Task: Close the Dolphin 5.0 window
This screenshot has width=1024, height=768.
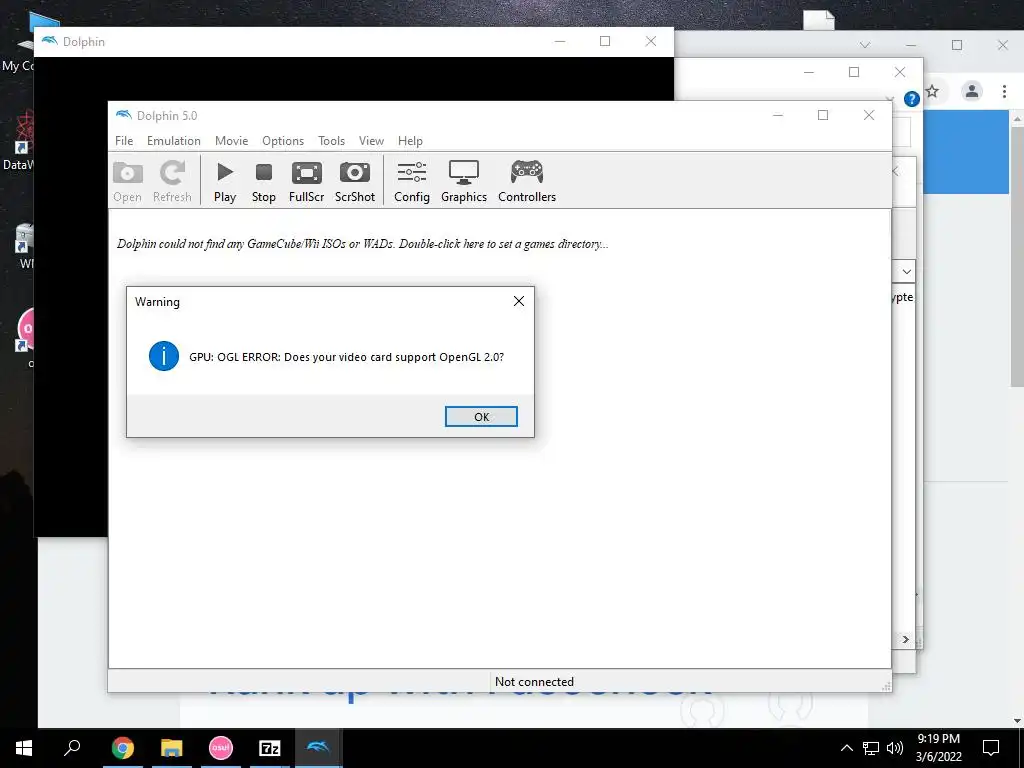Action: click(x=869, y=115)
